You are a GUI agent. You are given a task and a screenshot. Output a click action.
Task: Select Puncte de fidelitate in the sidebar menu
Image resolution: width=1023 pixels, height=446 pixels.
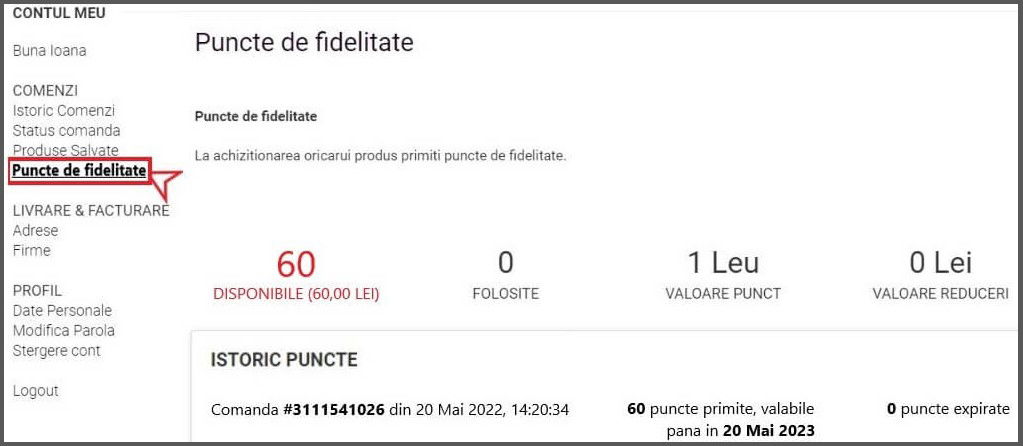[x=79, y=171]
